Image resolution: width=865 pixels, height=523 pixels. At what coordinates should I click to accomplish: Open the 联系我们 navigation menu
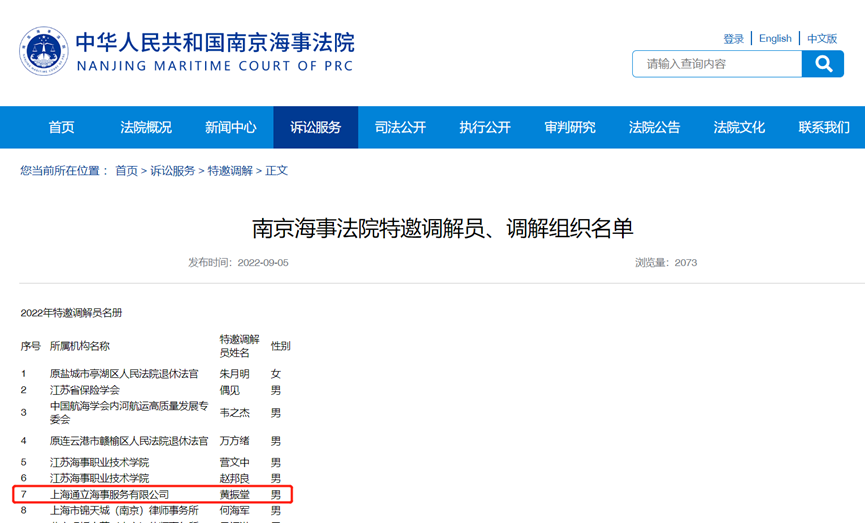(824, 127)
